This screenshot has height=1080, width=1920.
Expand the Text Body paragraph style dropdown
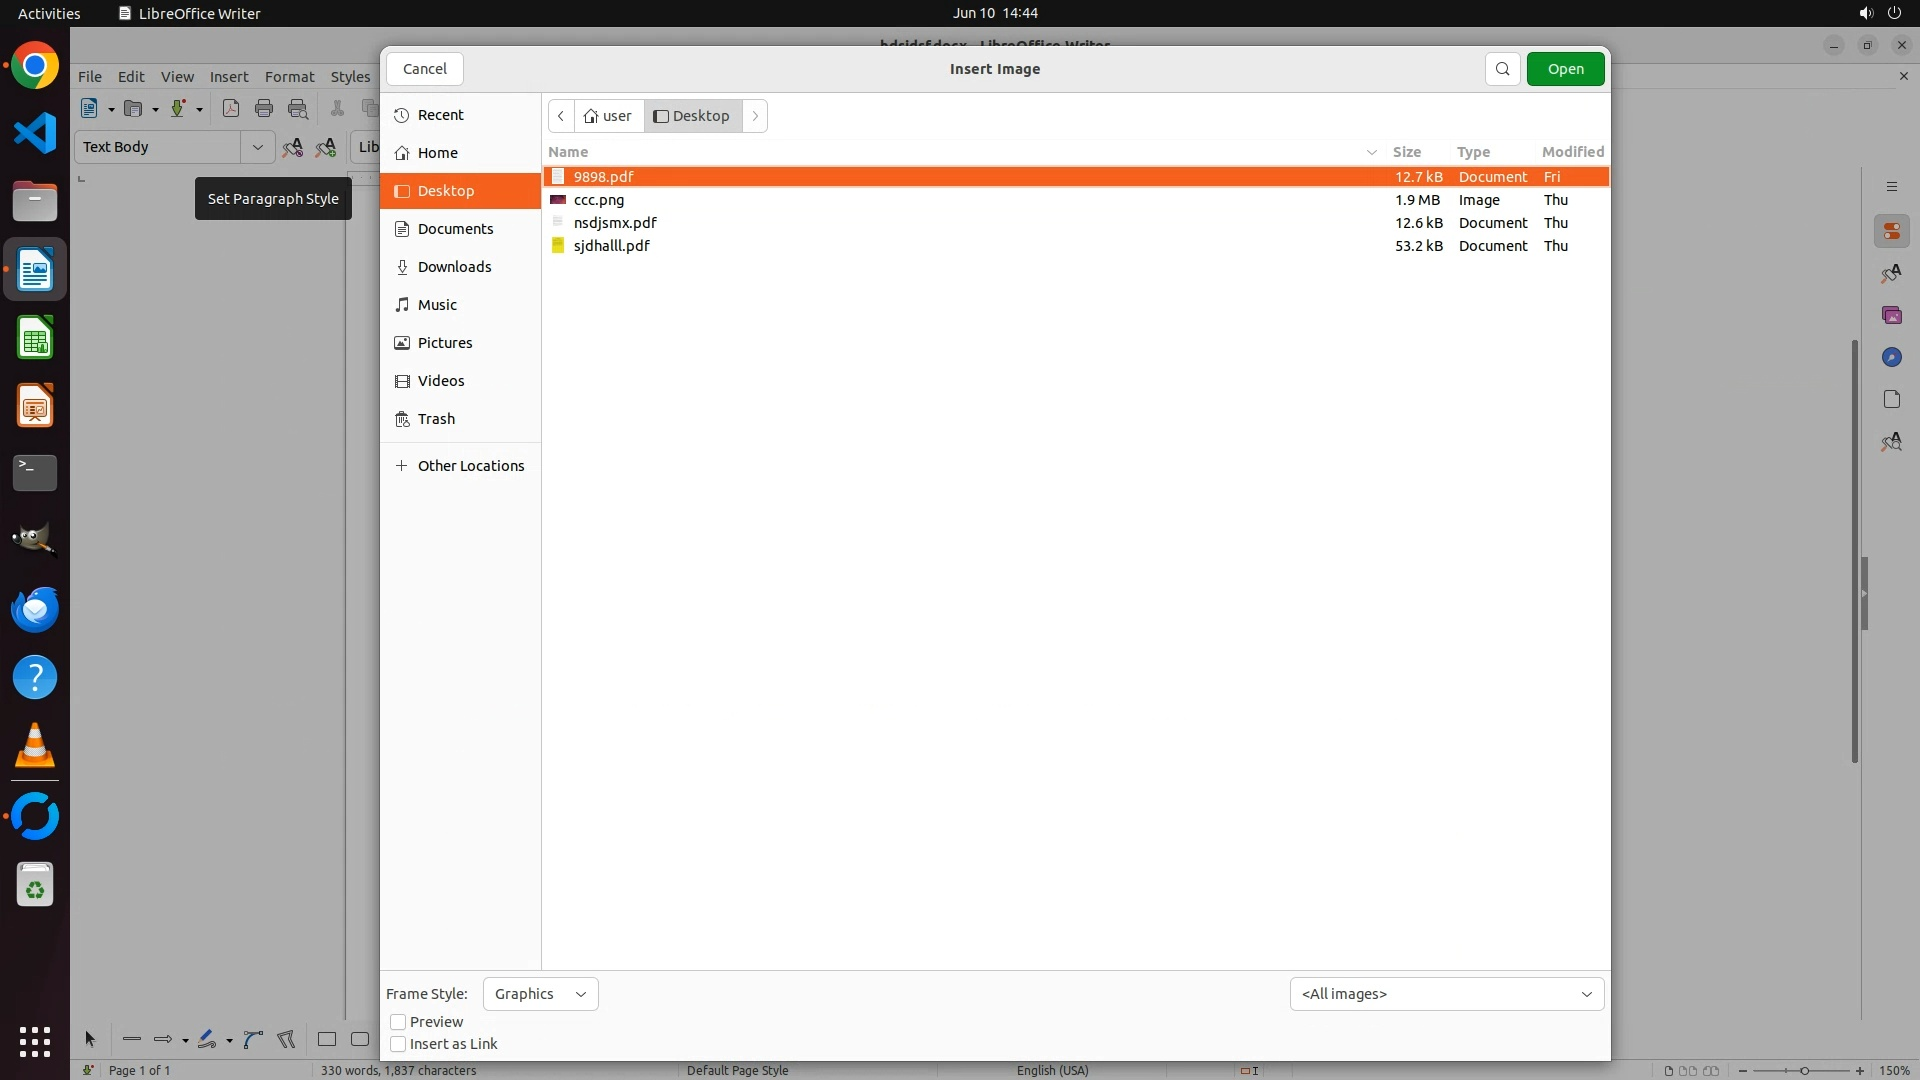[258, 147]
